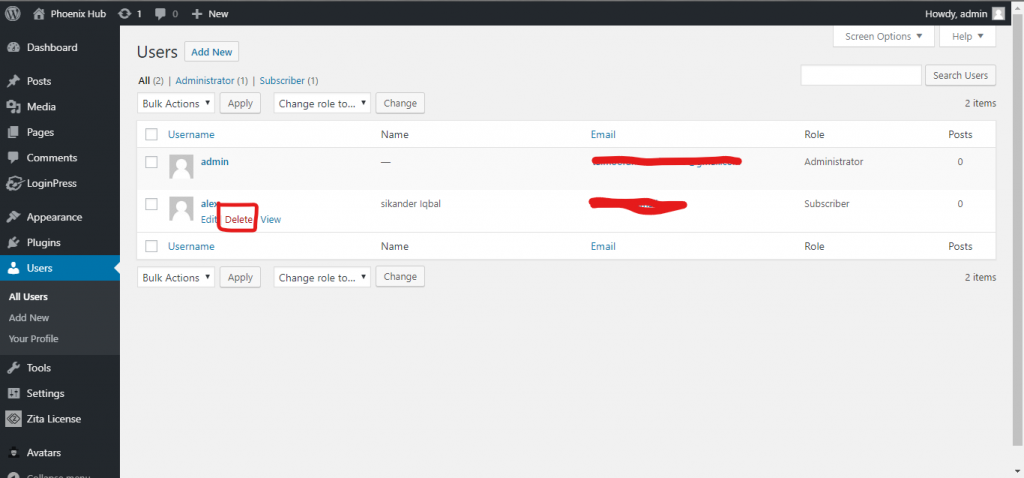1024x478 pixels.
Task: Click the bottom Change button
Action: tap(400, 277)
